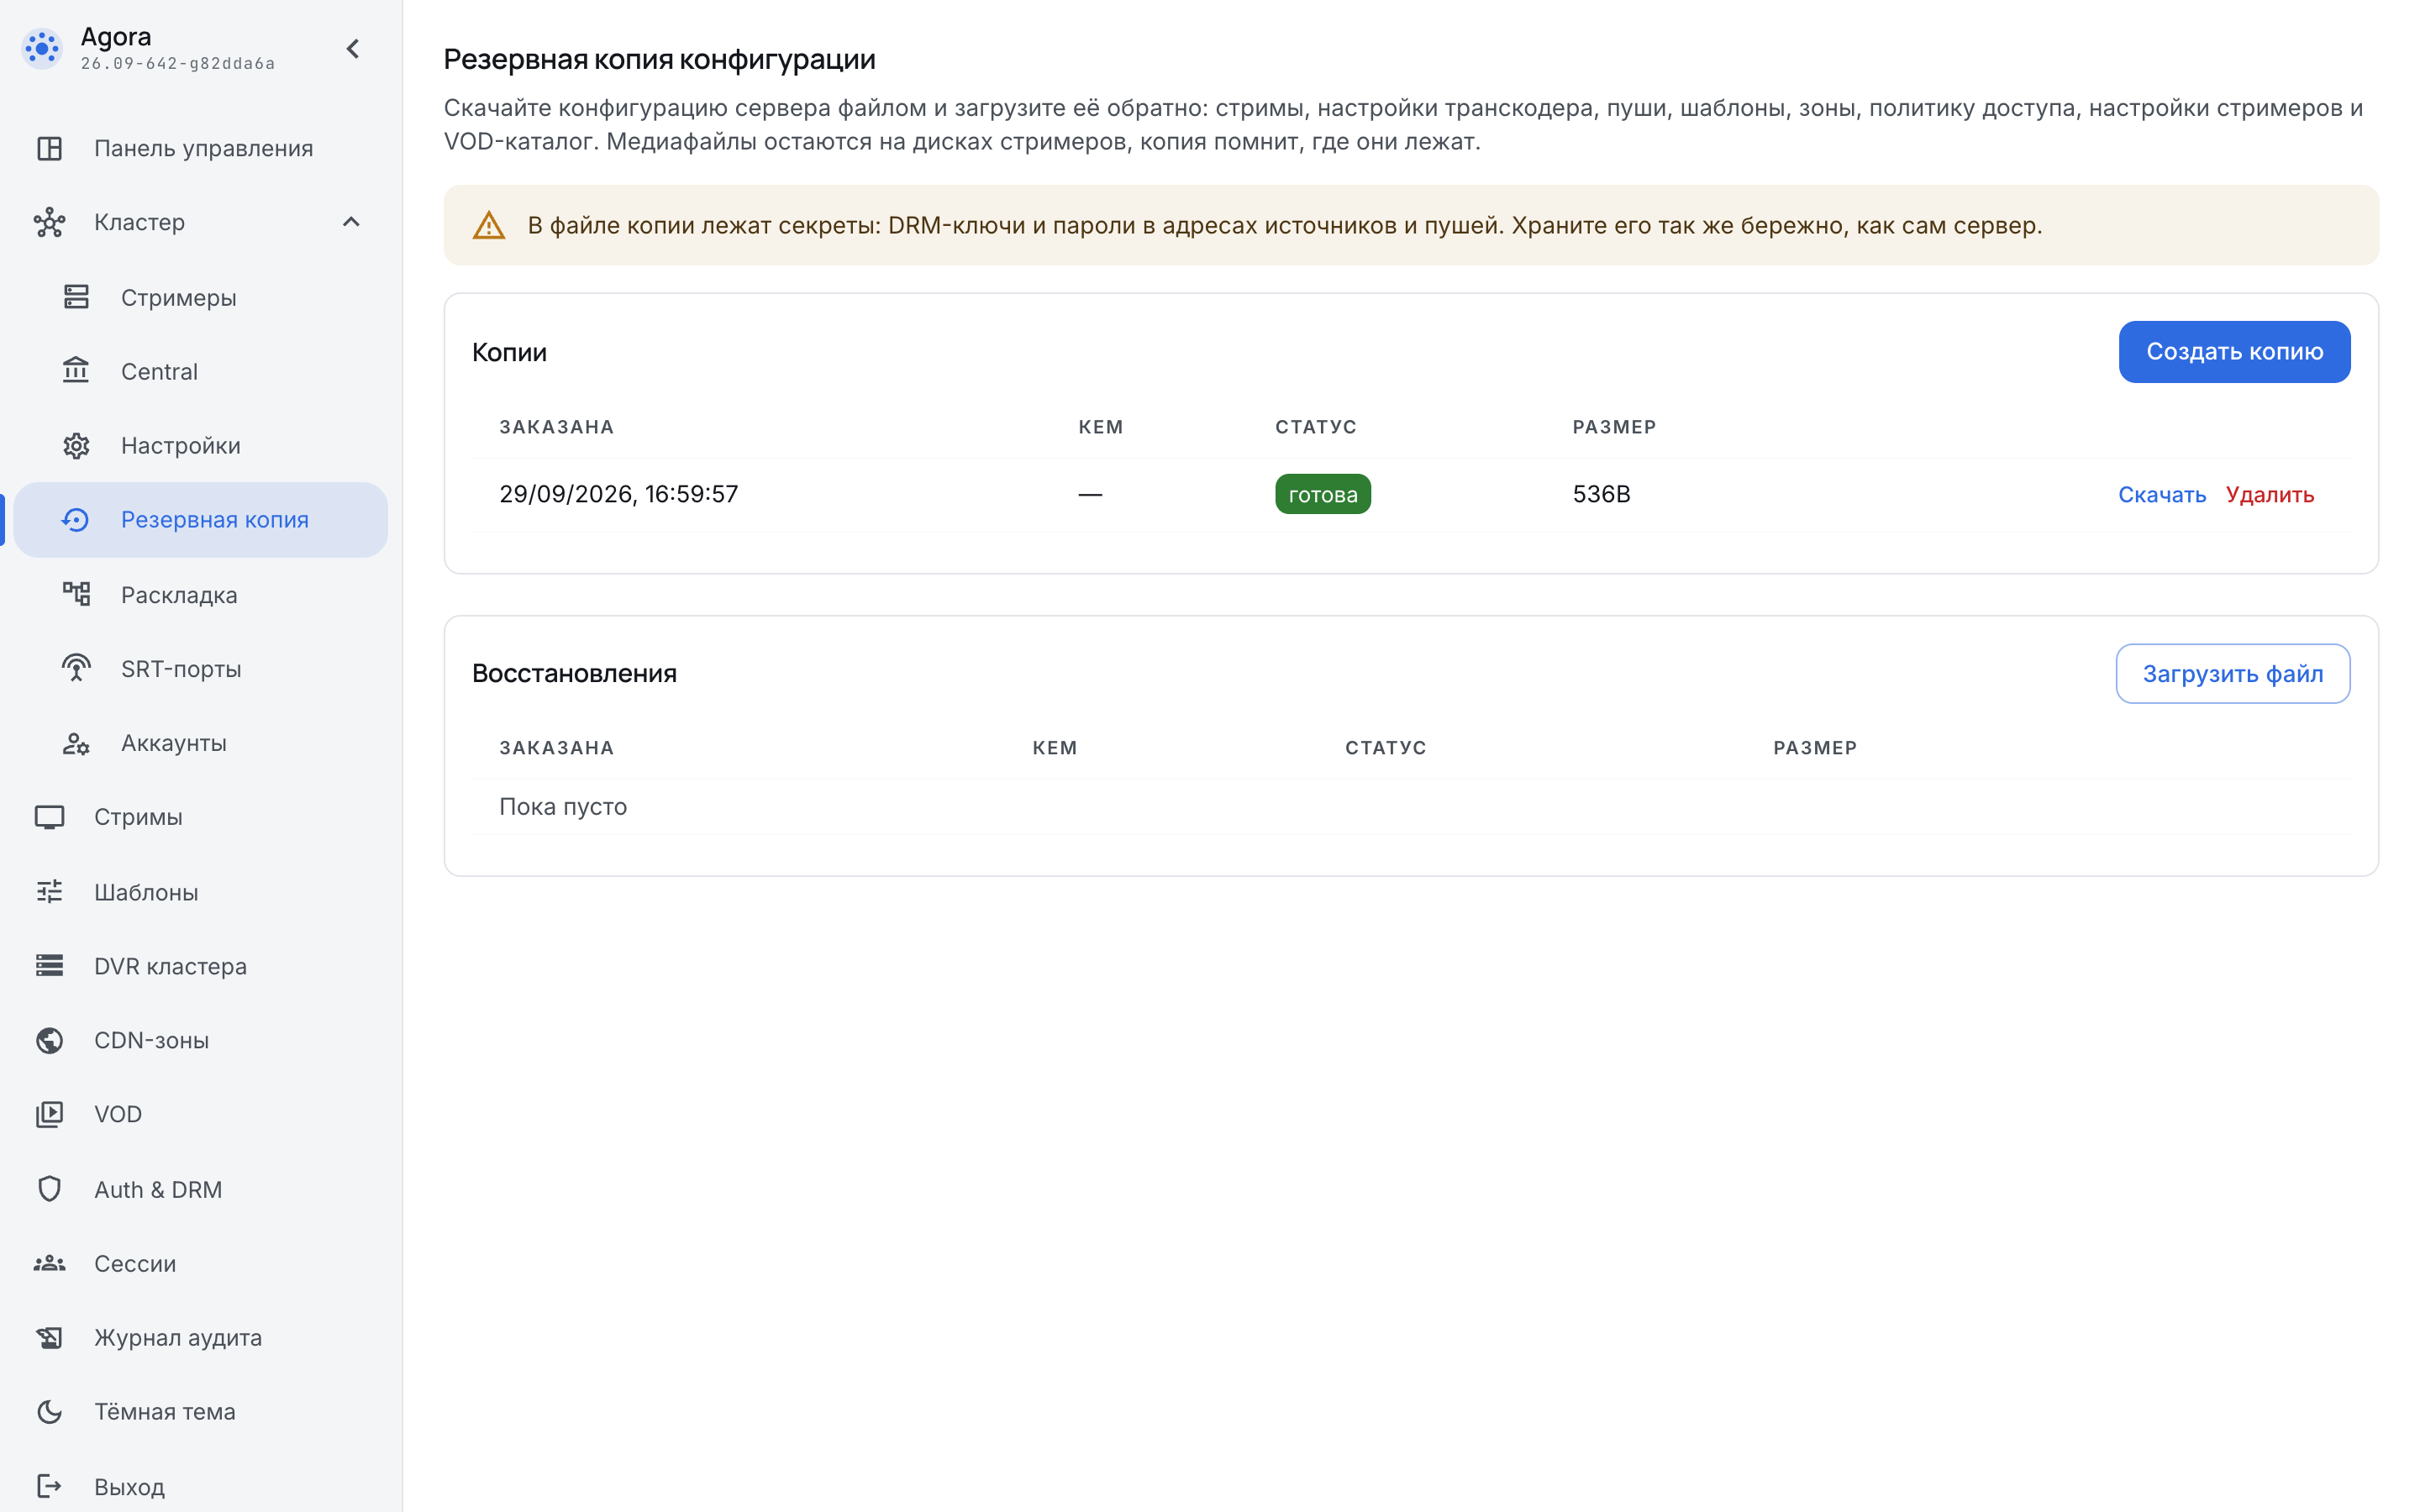Click the VOD video library icon
This screenshot has height=1512, width=2420.
click(x=49, y=1114)
